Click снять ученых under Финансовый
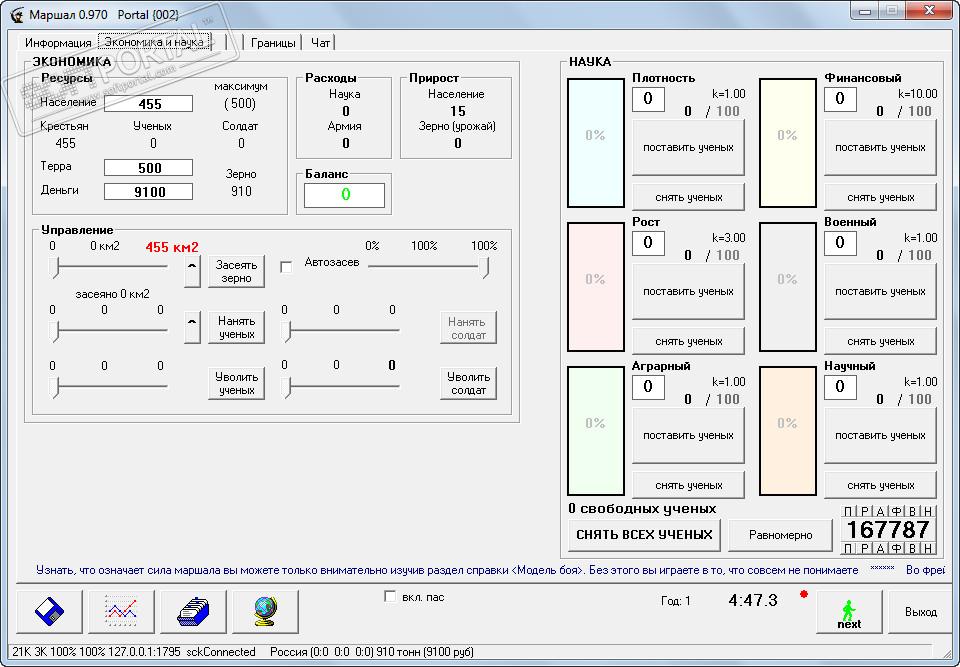The image size is (960, 667). click(x=880, y=197)
